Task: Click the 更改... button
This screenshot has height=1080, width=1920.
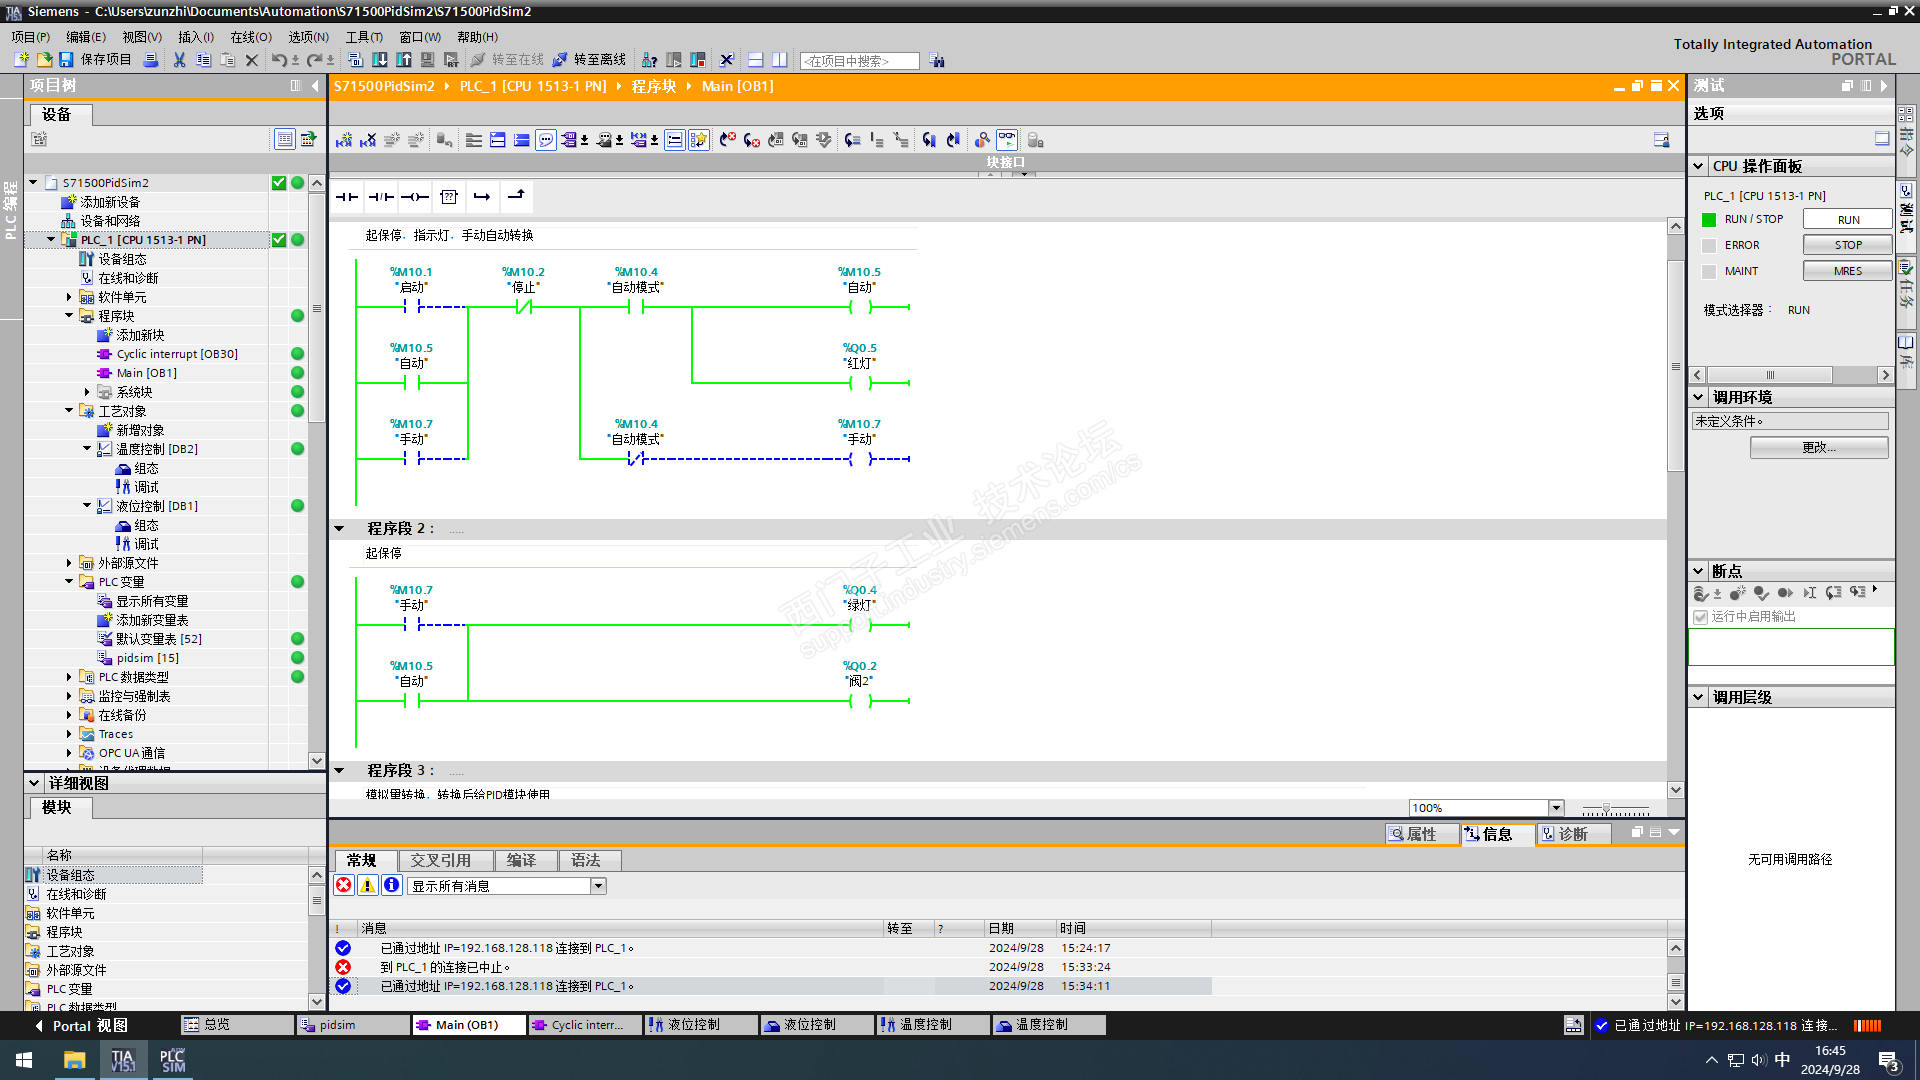Action: [1818, 447]
